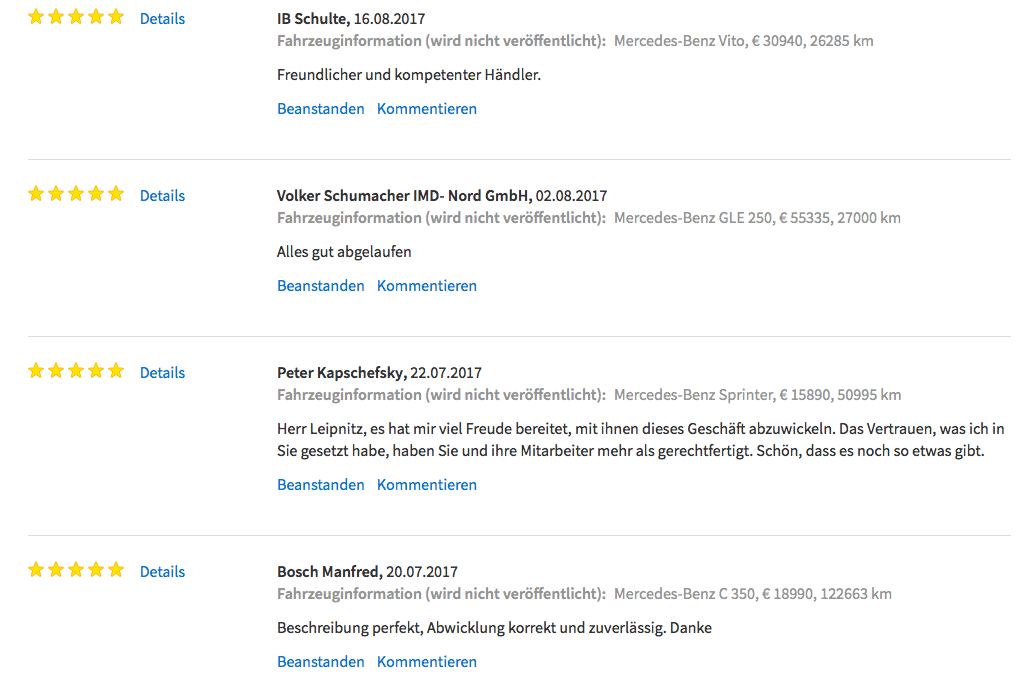The width and height of the screenshot is (1023, 694).
Task: Click Kommentieren under IB Schulte review
Action: point(427,109)
